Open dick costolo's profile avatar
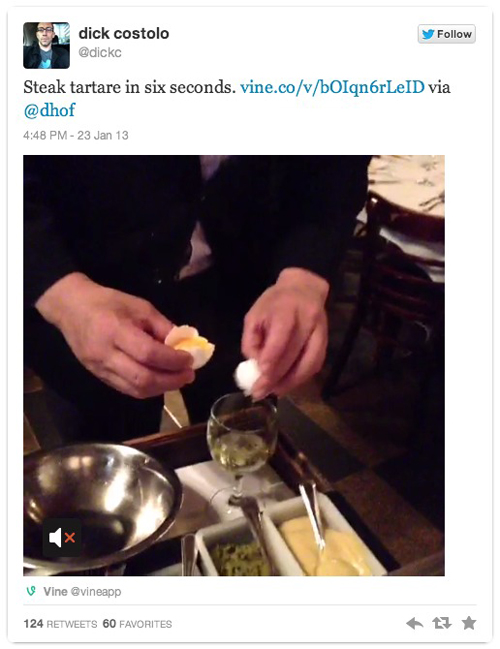The height and width of the screenshot is (649, 500). coord(46,45)
